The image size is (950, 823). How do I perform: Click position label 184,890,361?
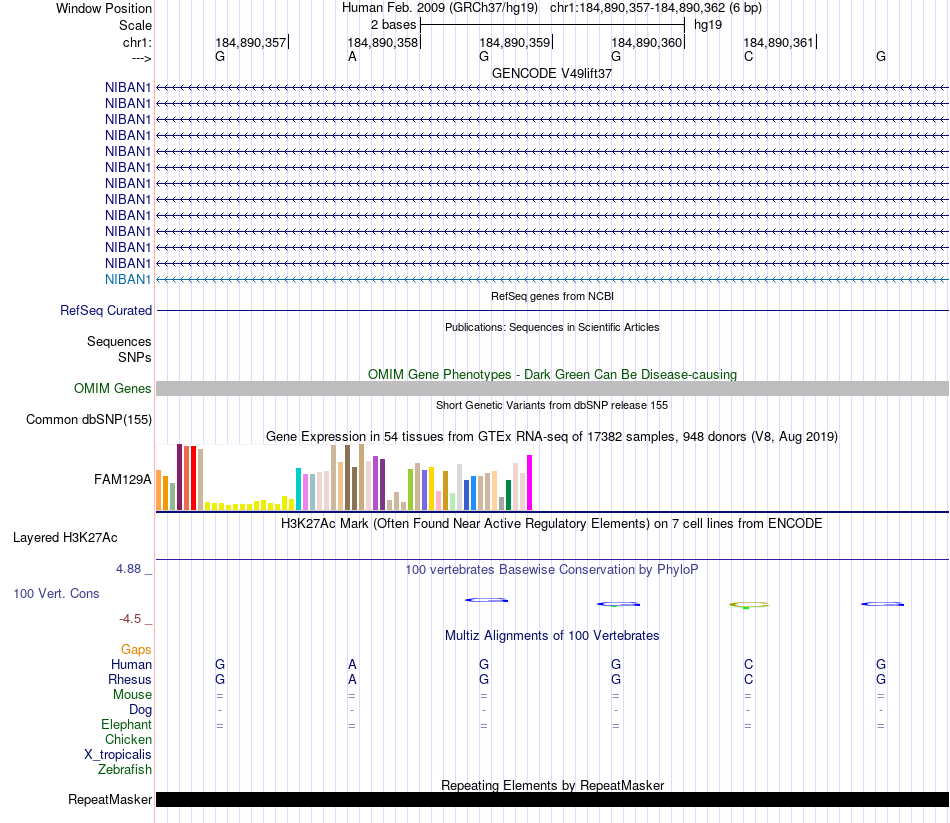779,42
